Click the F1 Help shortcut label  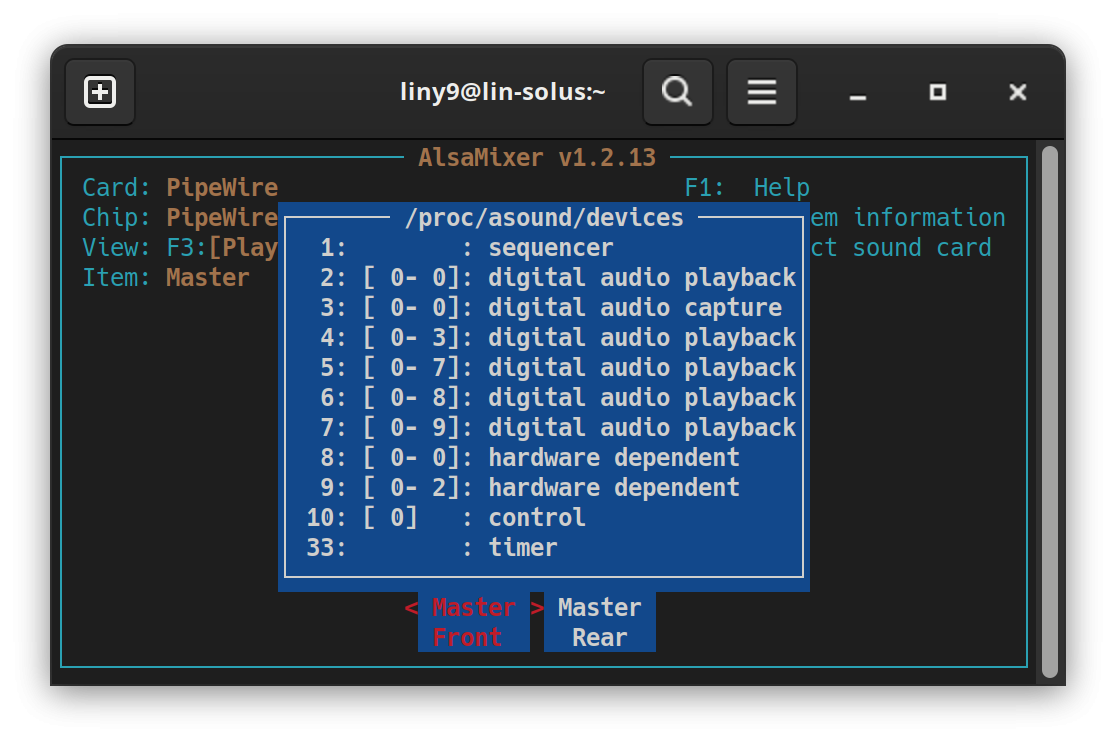[x=746, y=188]
